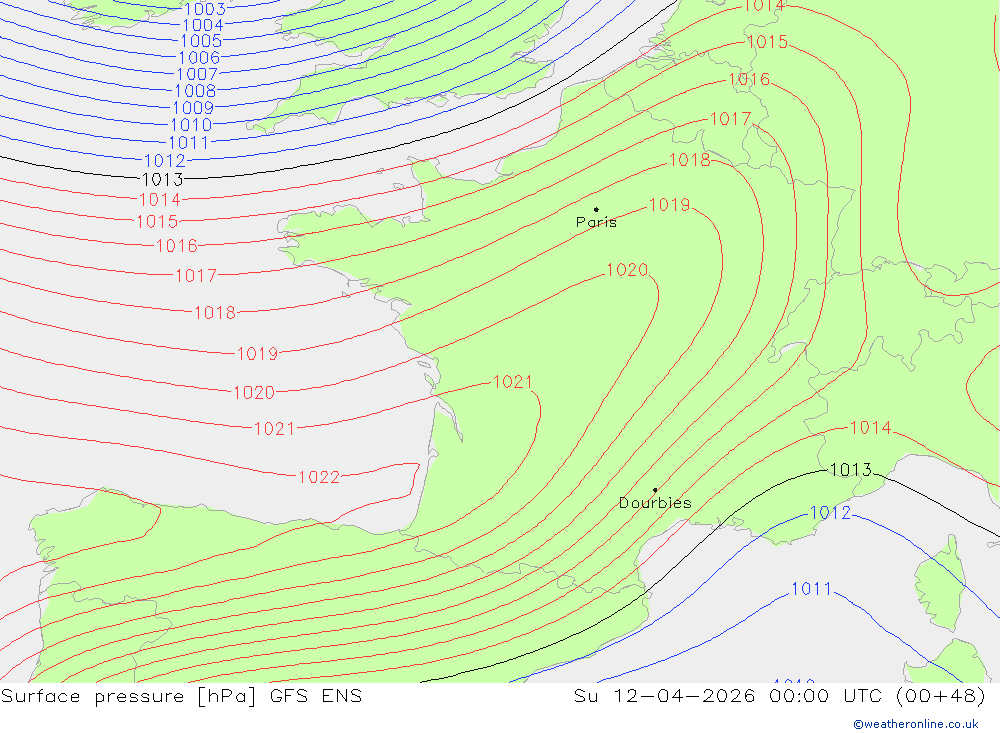Click the 1020 label over the Atlantic
1000x733 pixels.
click(x=254, y=392)
